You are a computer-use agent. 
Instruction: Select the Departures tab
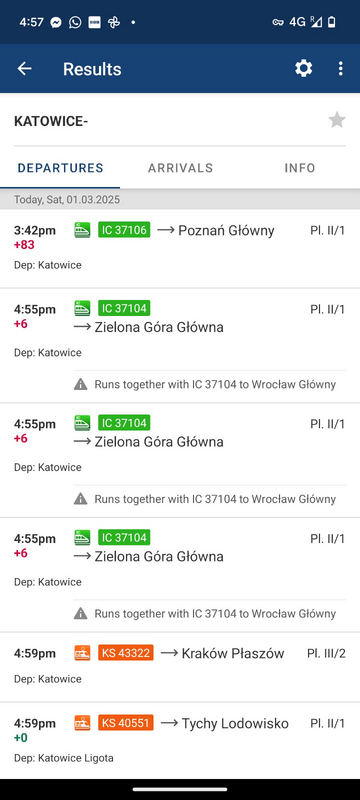(x=60, y=168)
